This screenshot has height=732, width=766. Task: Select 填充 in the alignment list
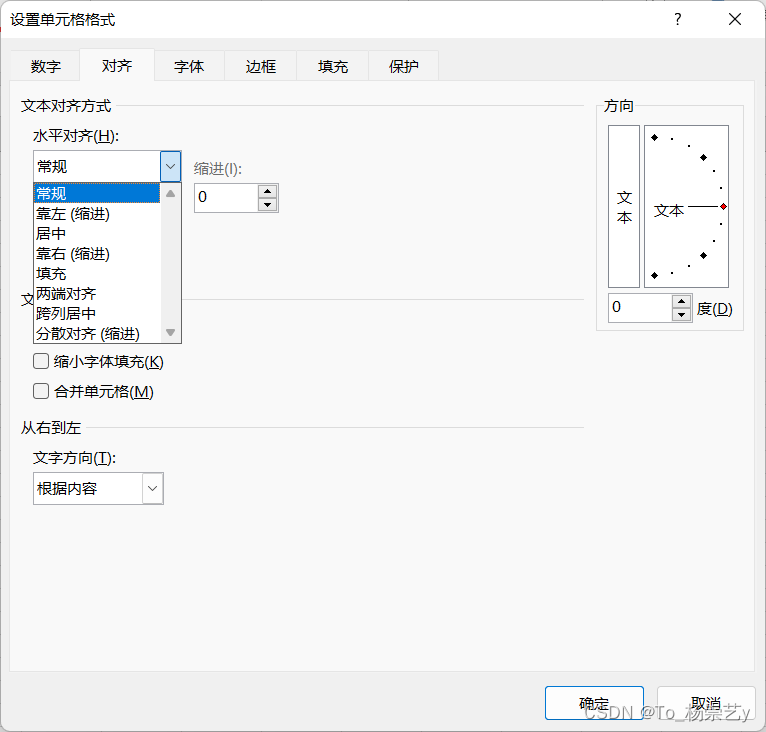point(97,274)
